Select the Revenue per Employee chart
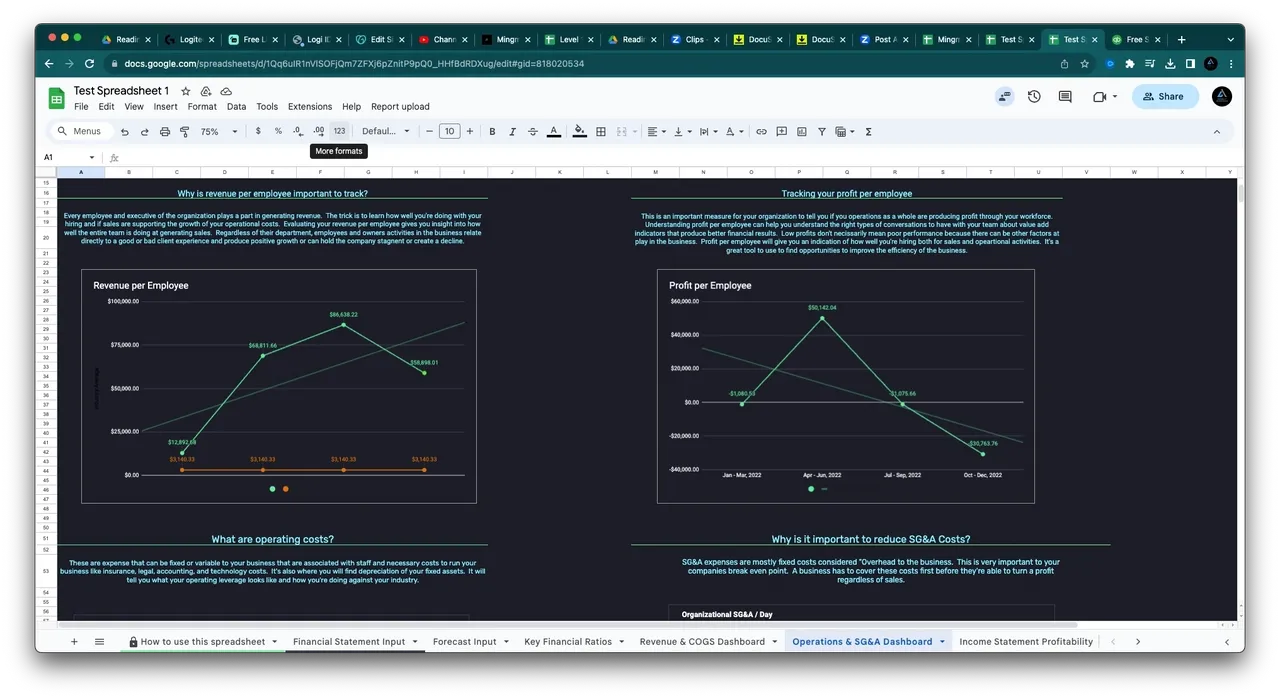The image size is (1280, 699). pyautogui.click(x=279, y=386)
